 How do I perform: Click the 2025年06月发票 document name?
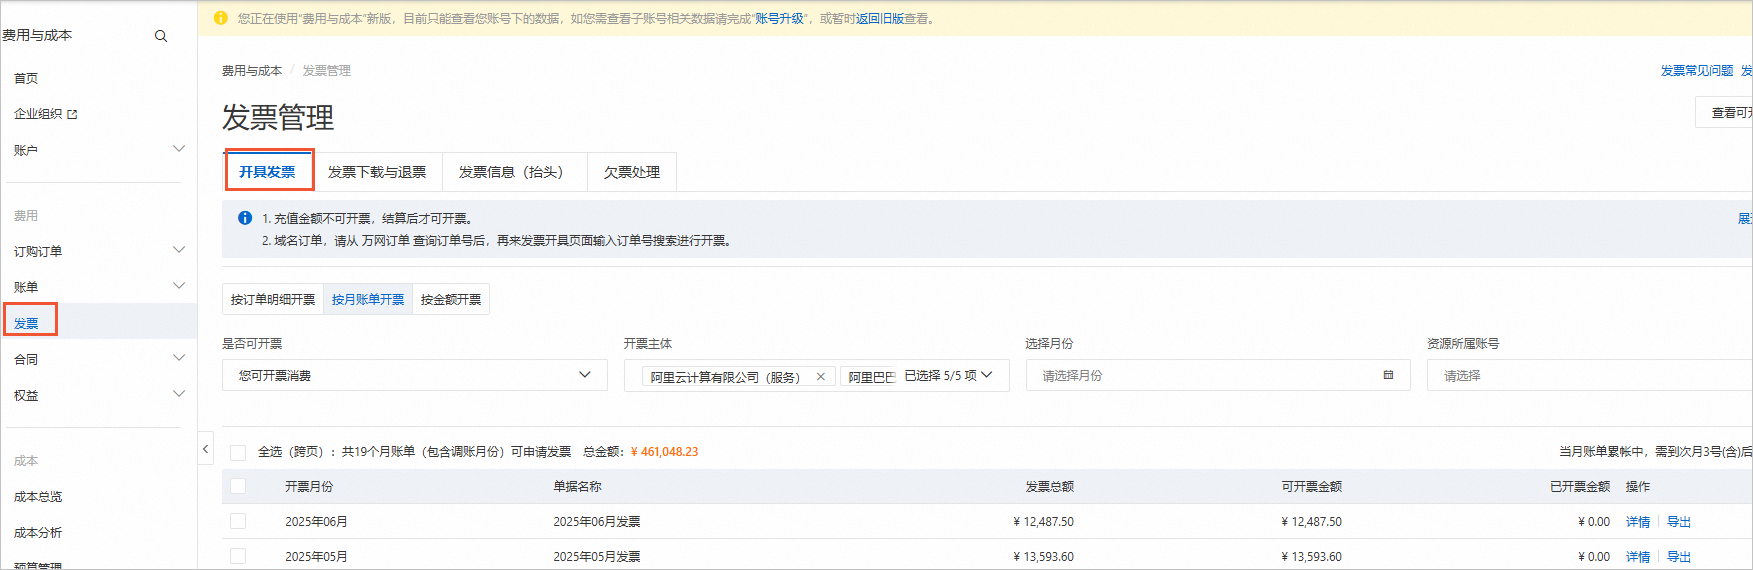point(597,521)
